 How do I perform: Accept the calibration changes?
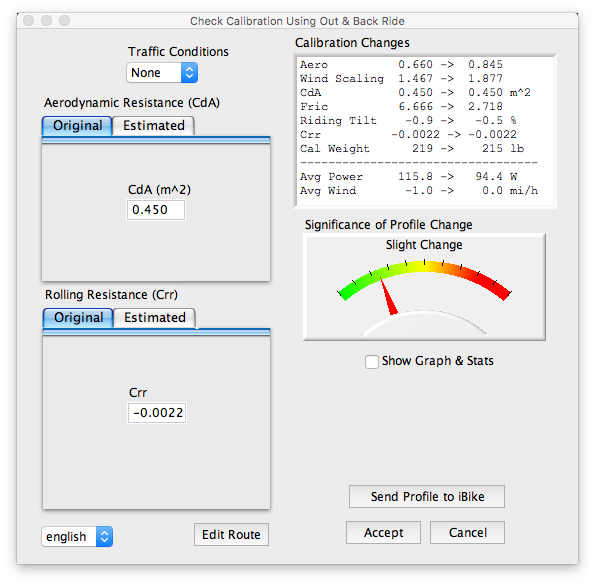pyautogui.click(x=383, y=533)
